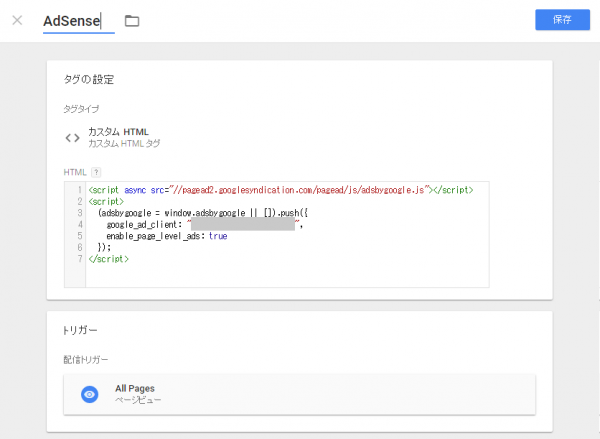Click the ページビュー trigger type text
600x439 pixels.
pos(138,400)
